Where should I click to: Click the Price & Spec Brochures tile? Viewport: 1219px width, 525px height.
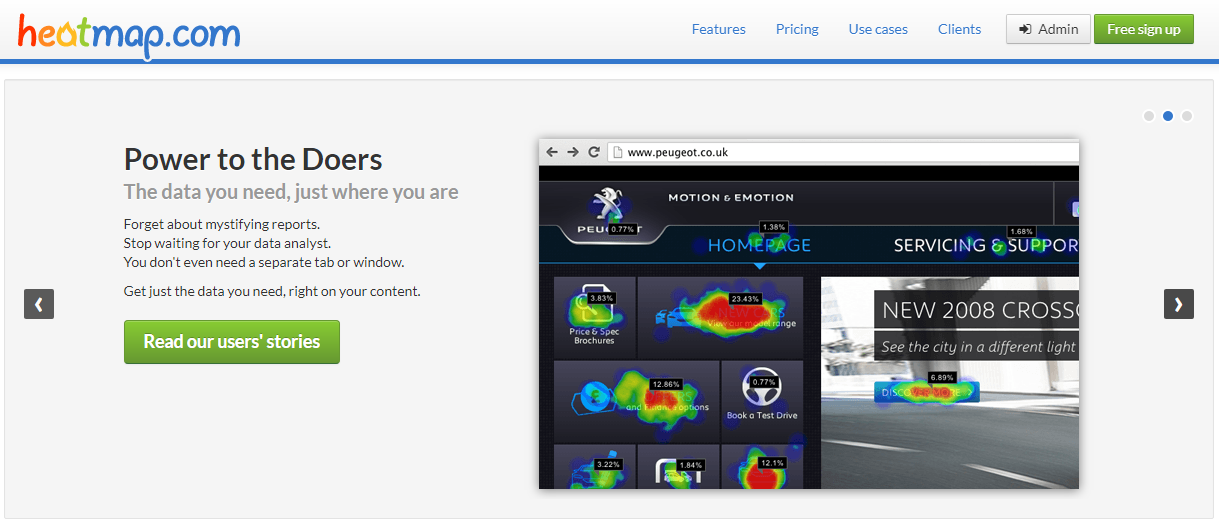[x=594, y=317]
